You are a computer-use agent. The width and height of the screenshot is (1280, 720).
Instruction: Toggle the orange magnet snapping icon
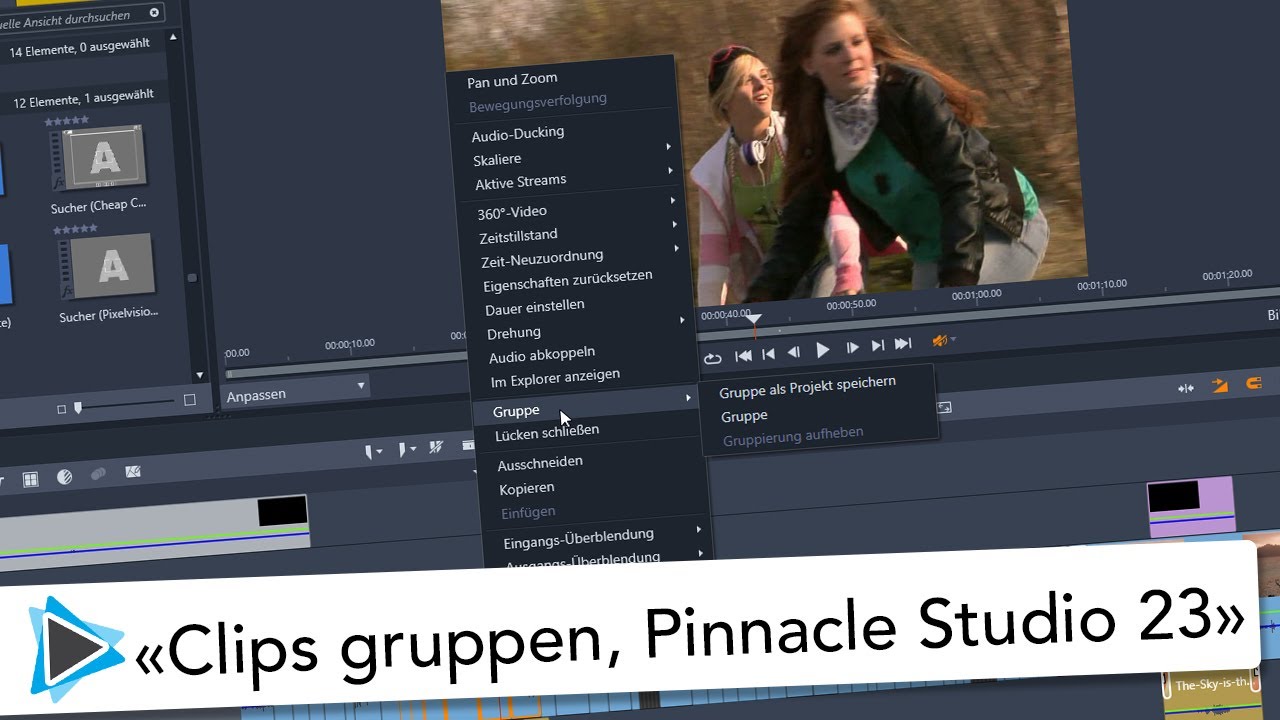pyautogui.click(x=1253, y=383)
